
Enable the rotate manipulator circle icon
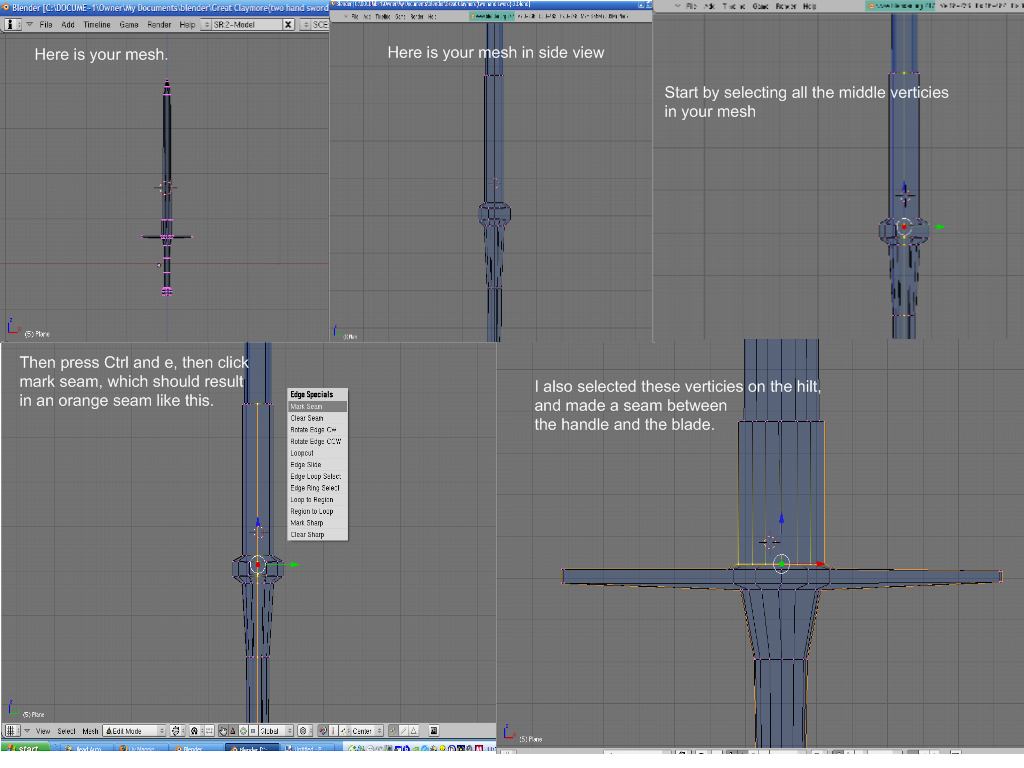click(x=243, y=731)
